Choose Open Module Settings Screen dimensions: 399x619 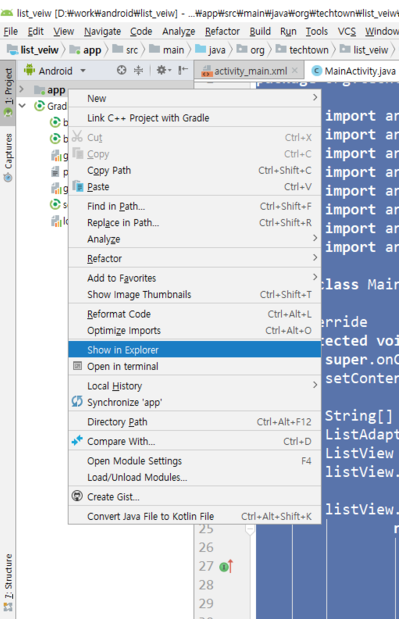tap(194, 461)
